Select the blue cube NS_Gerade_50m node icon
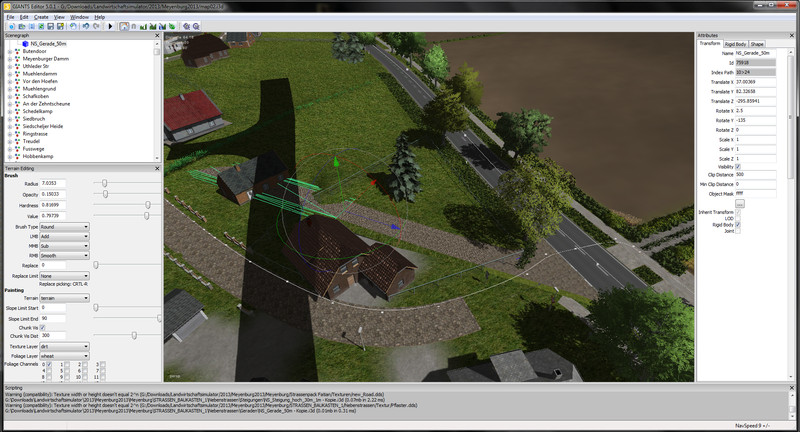 [25, 44]
